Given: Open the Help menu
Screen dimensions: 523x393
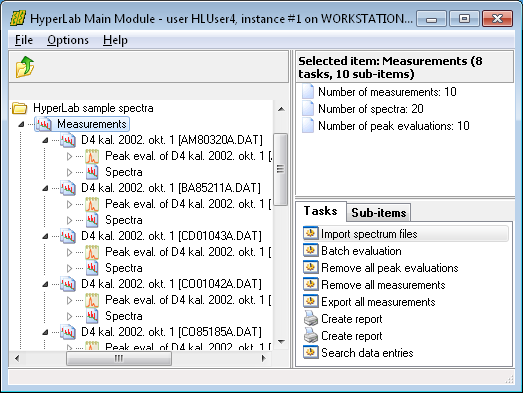Looking at the screenshot, I should point(115,40).
